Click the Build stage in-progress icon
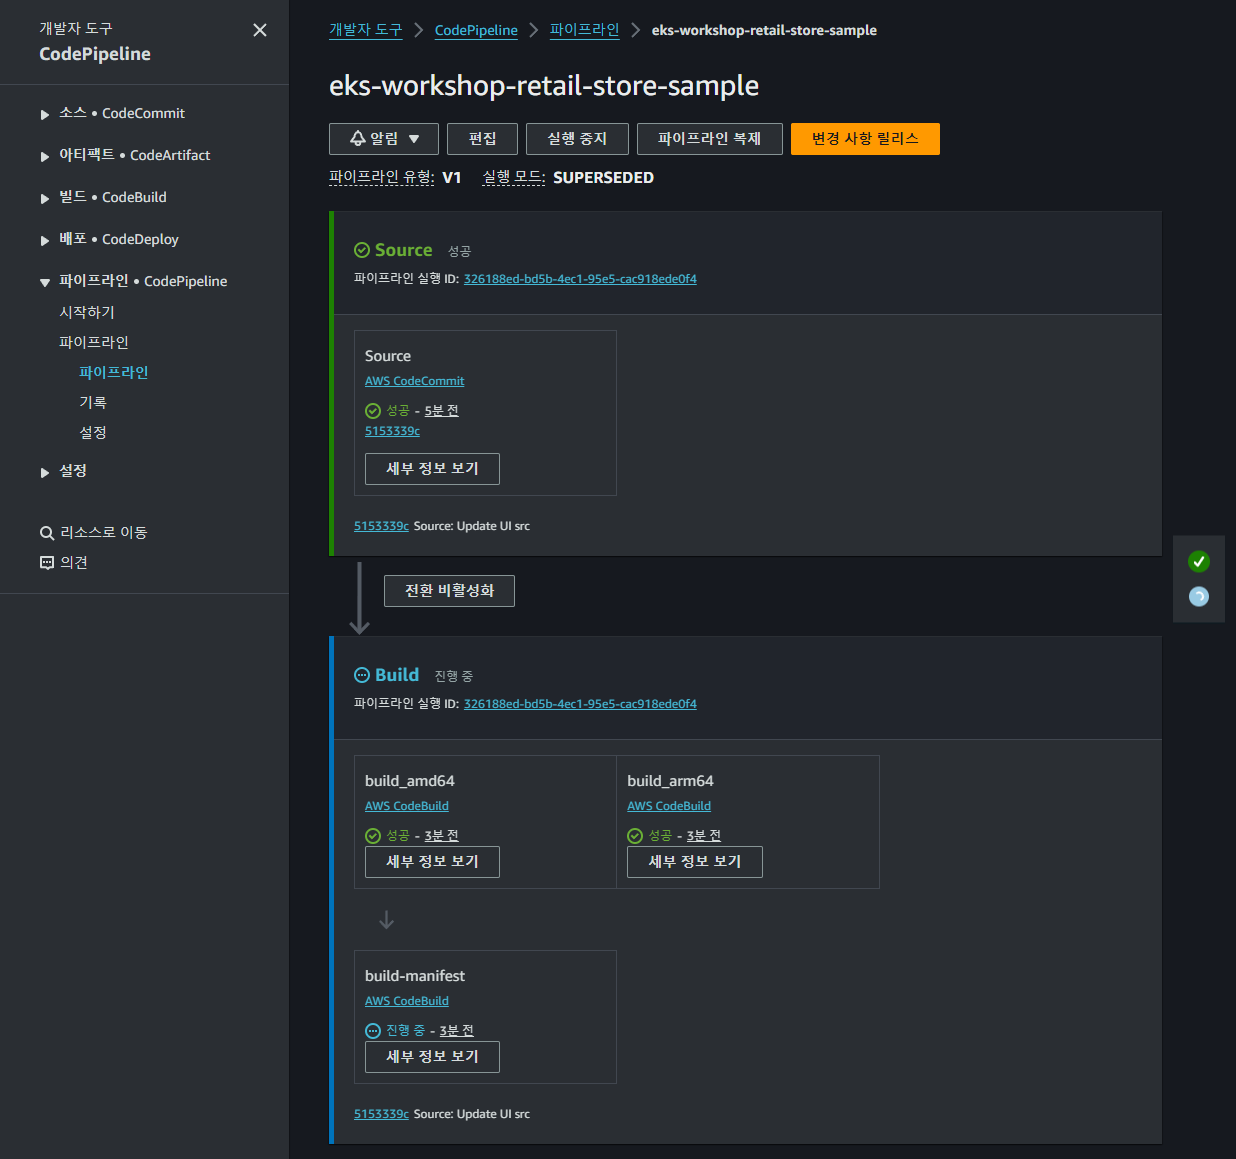The width and height of the screenshot is (1236, 1159). [x=362, y=675]
